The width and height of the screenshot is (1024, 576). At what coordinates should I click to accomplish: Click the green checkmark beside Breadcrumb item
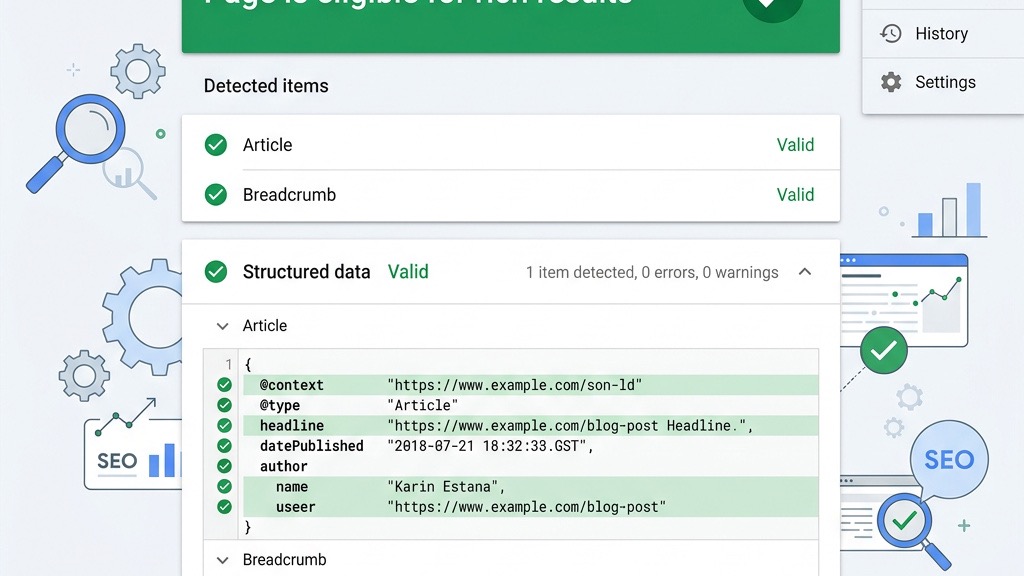(216, 195)
